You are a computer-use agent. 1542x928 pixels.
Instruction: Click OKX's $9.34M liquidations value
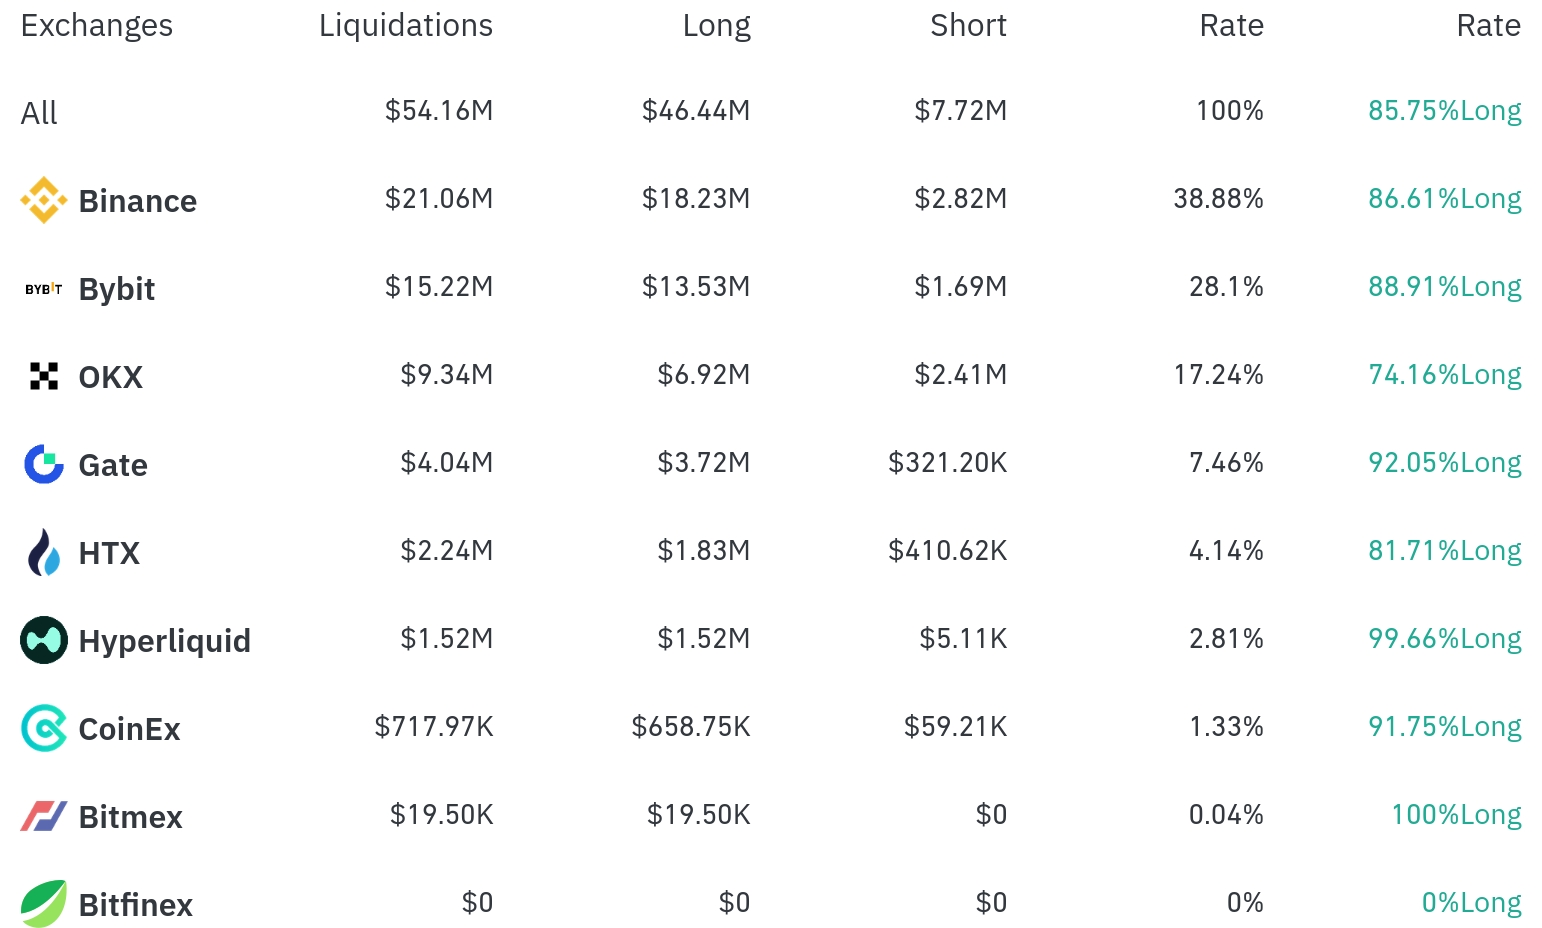(x=447, y=375)
